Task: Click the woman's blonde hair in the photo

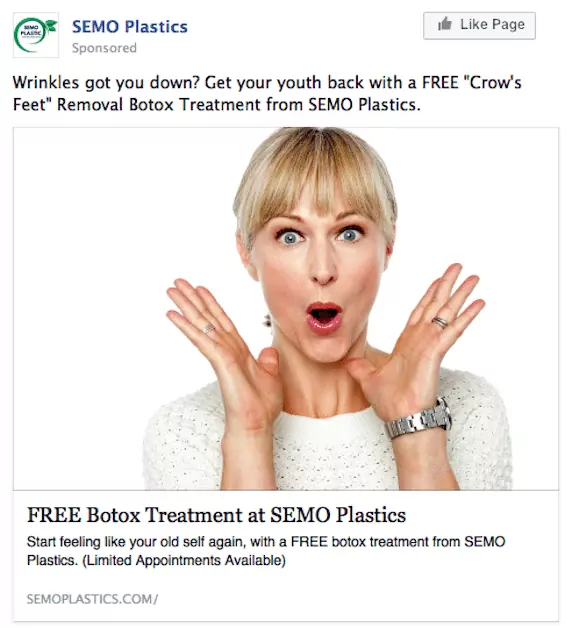Action: pyautogui.click(x=314, y=176)
